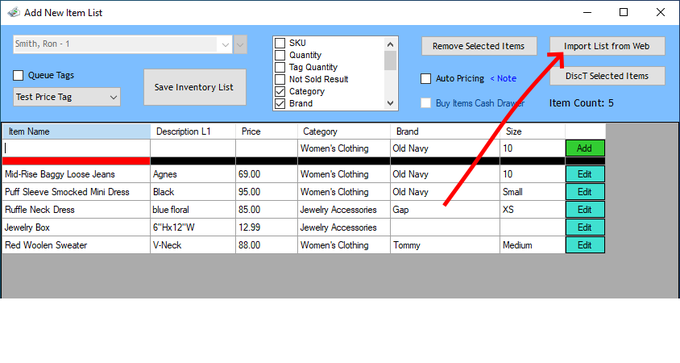Click the empty Description entry cell
This screenshot has height=363, width=680.
click(193, 148)
